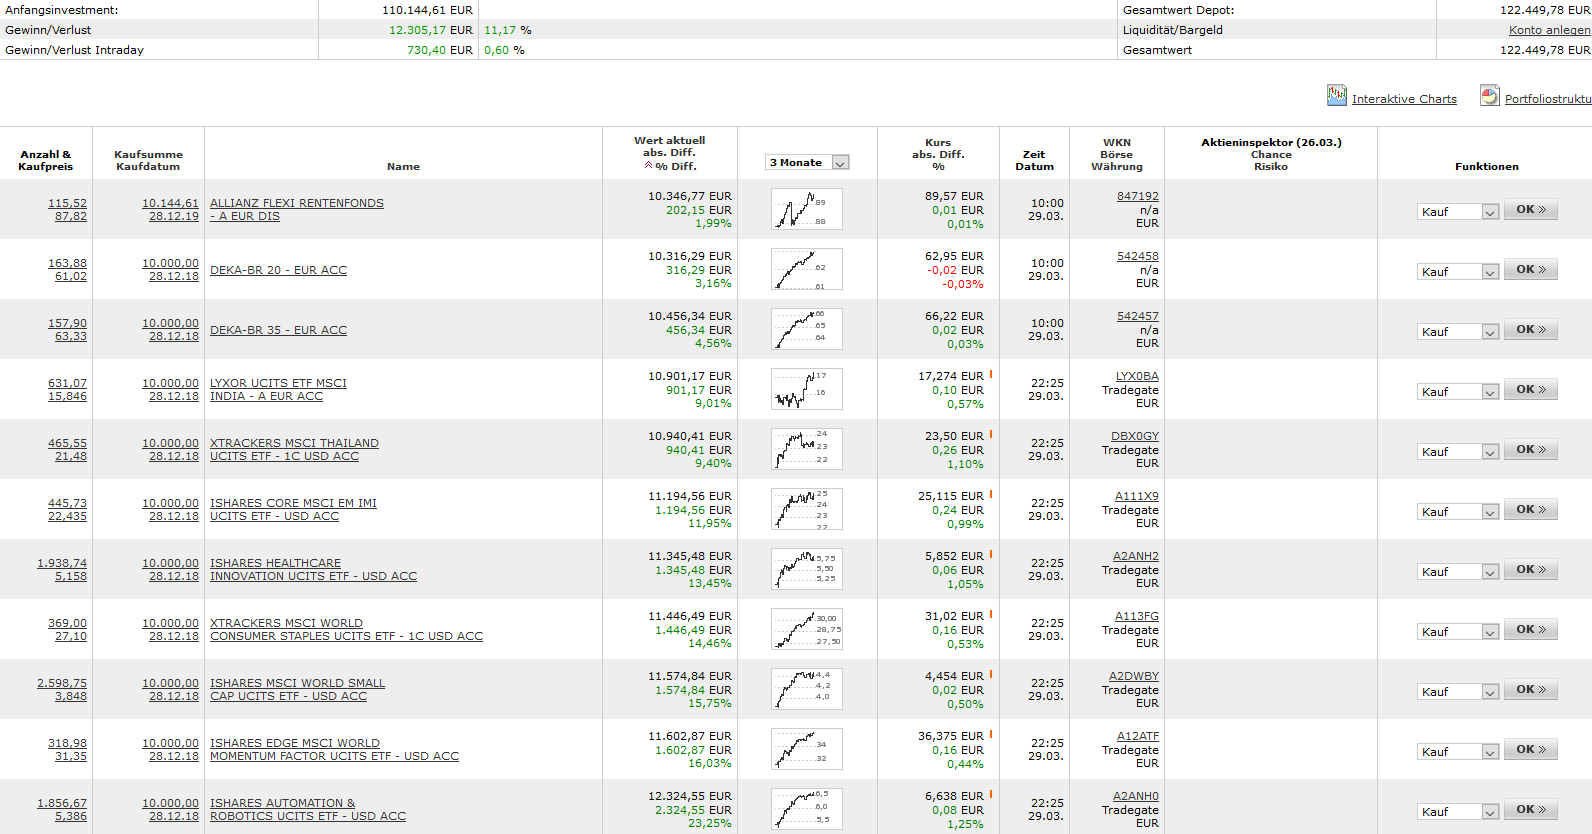Open DEKA-BR 20 - EUR ACC link
The image size is (1592, 834).
(278, 270)
